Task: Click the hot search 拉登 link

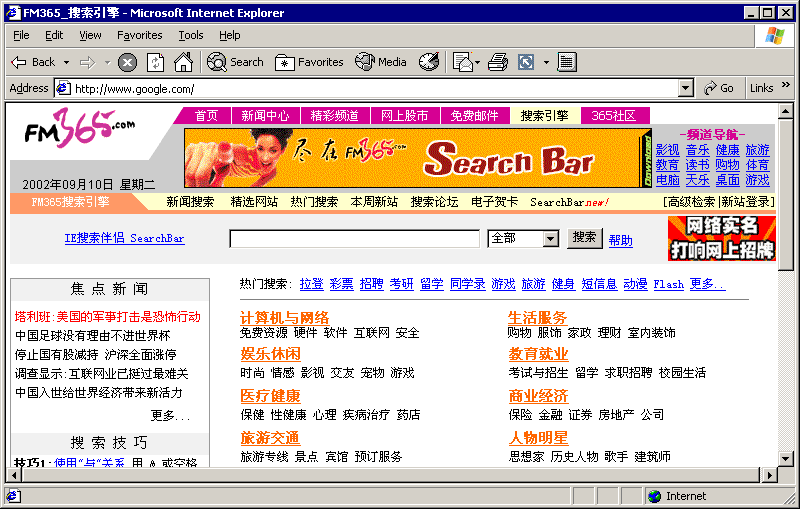Action: pyautogui.click(x=311, y=284)
